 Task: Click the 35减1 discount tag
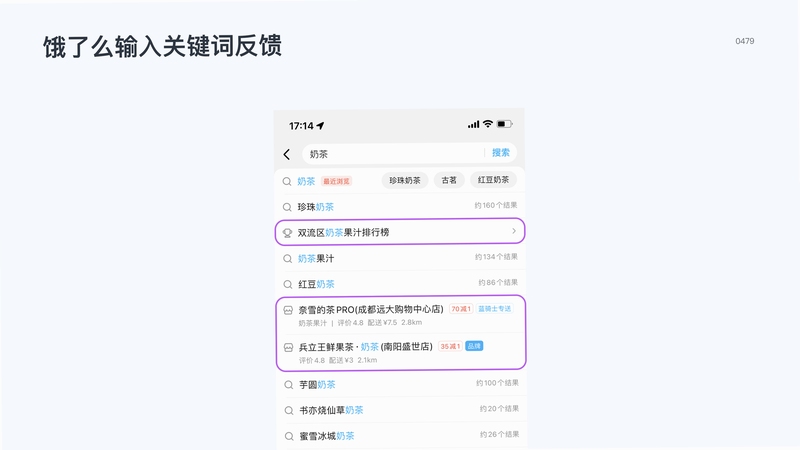pos(450,346)
